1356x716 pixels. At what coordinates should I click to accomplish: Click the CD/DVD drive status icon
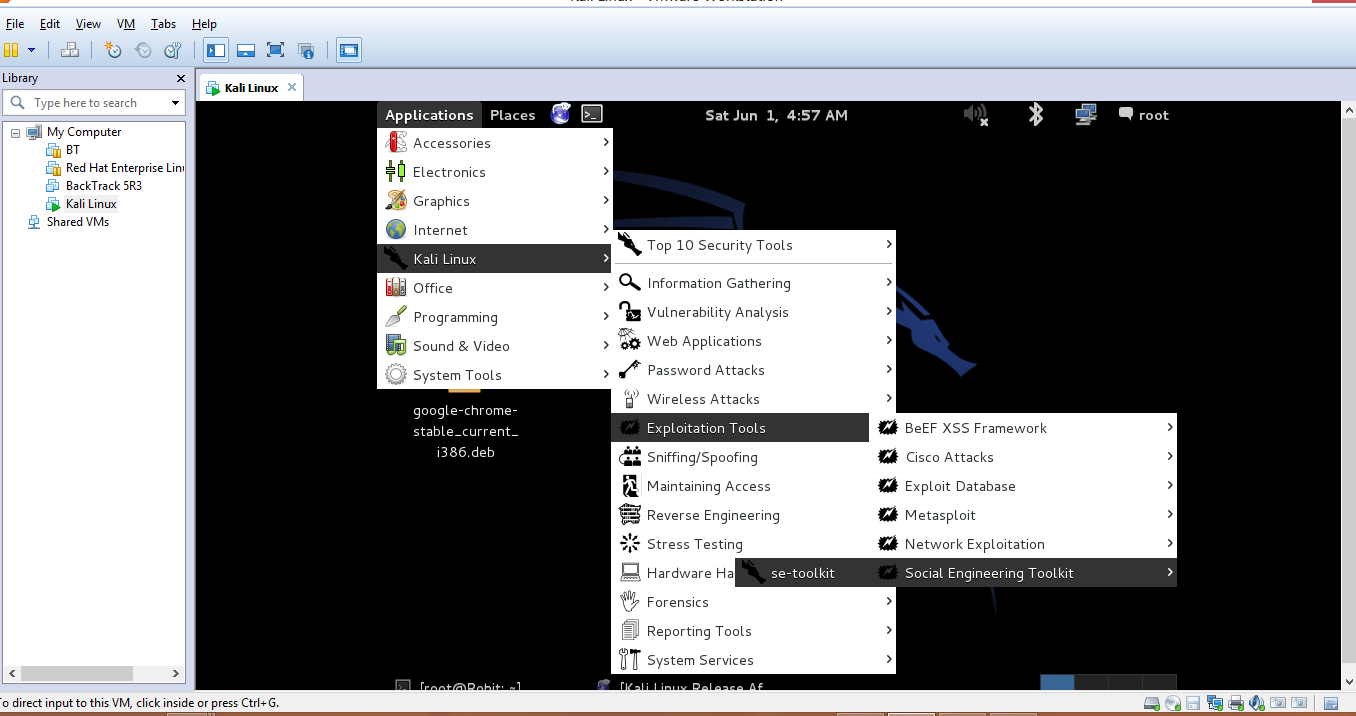[x=1174, y=703]
